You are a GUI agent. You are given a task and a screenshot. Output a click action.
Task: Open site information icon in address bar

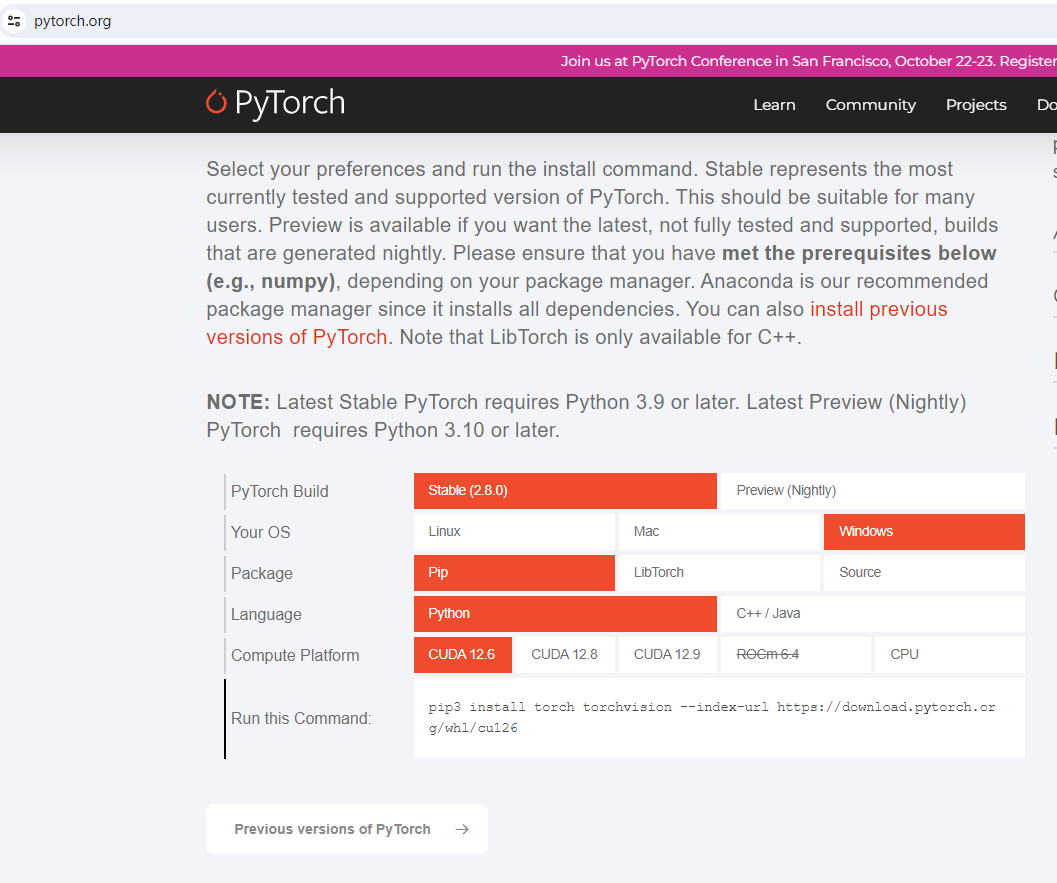click(x=14, y=21)
